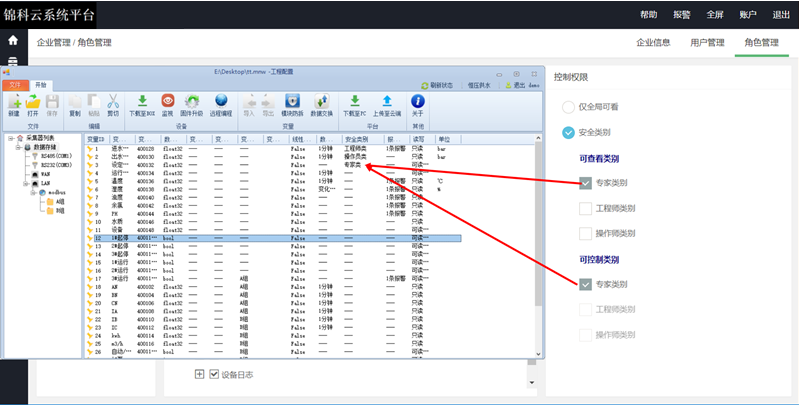Expand the 设备日志 plus node

[199, 374]
